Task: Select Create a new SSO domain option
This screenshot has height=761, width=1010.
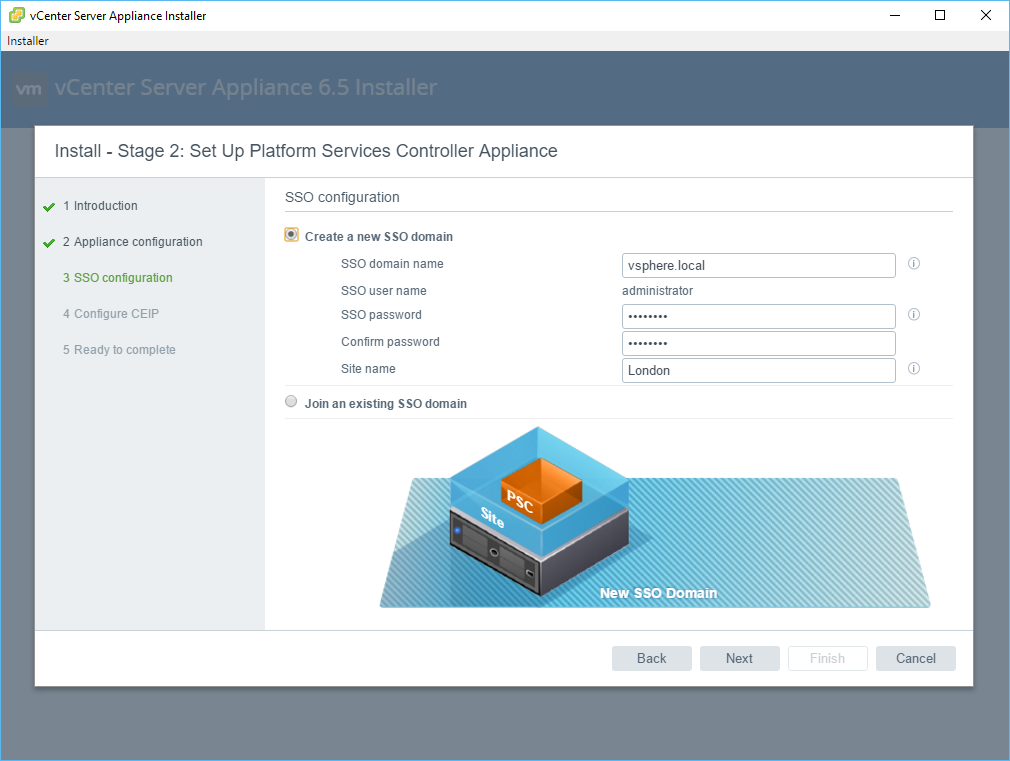Action: click(x=291, y=235)
